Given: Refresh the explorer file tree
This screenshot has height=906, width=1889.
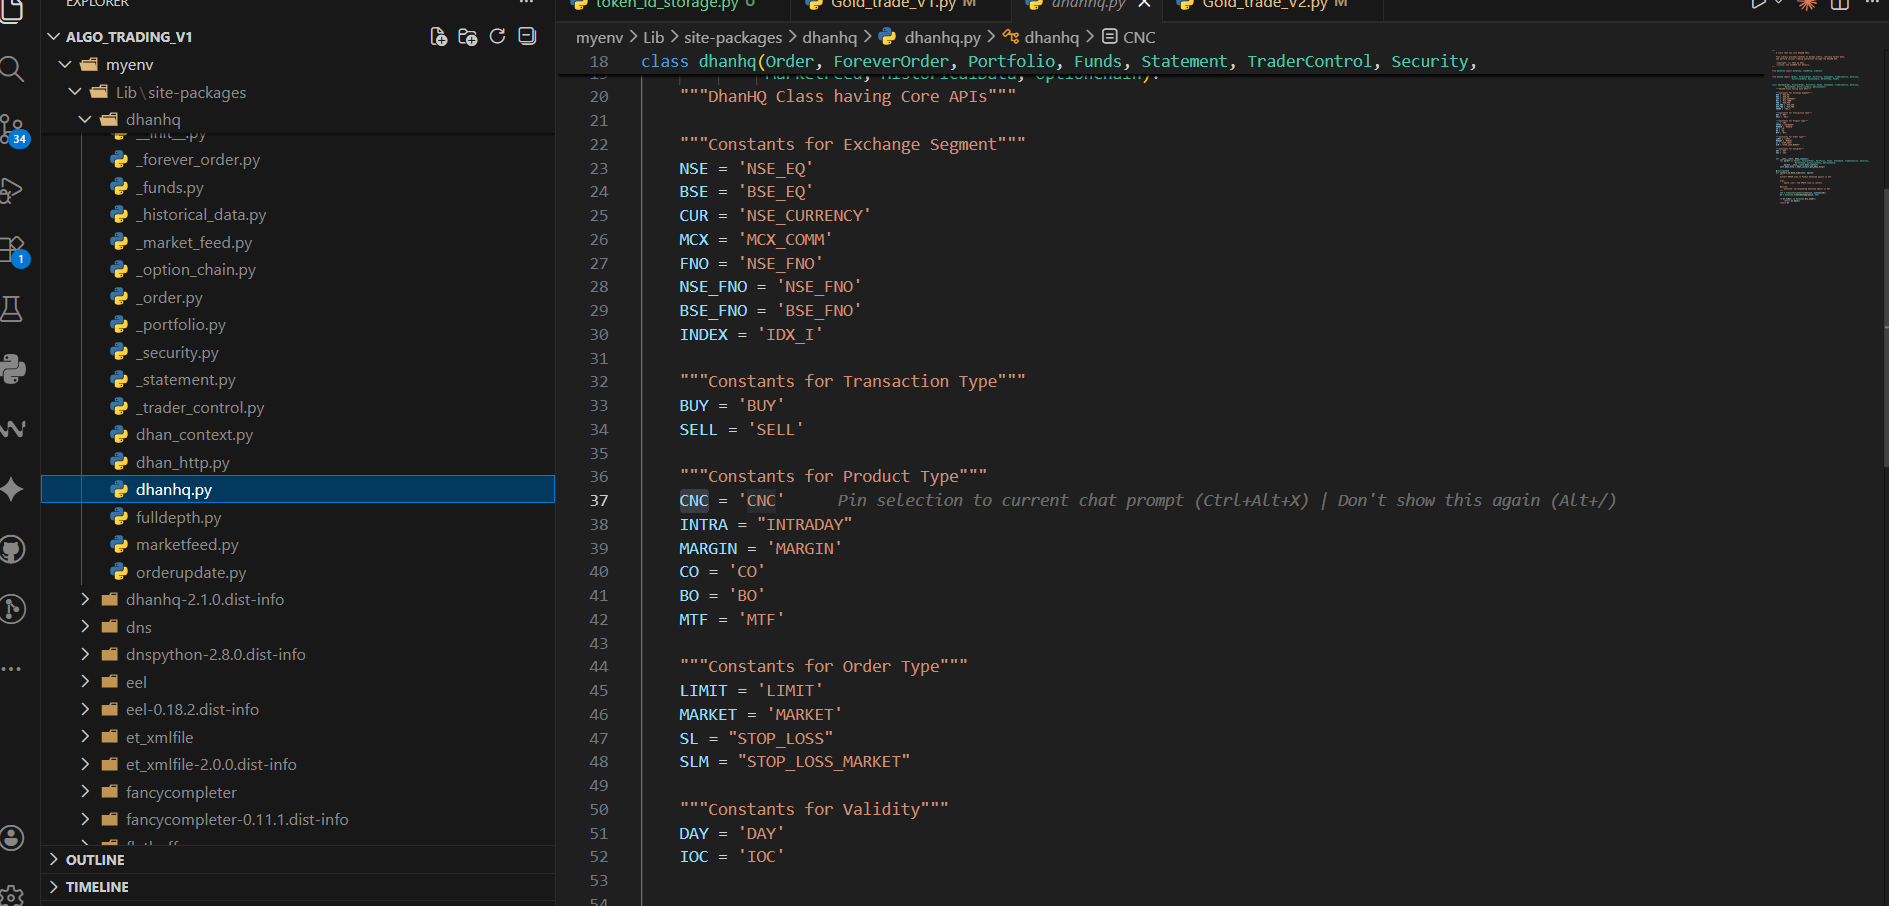Looking at the screenshot, I should point(497,37).
